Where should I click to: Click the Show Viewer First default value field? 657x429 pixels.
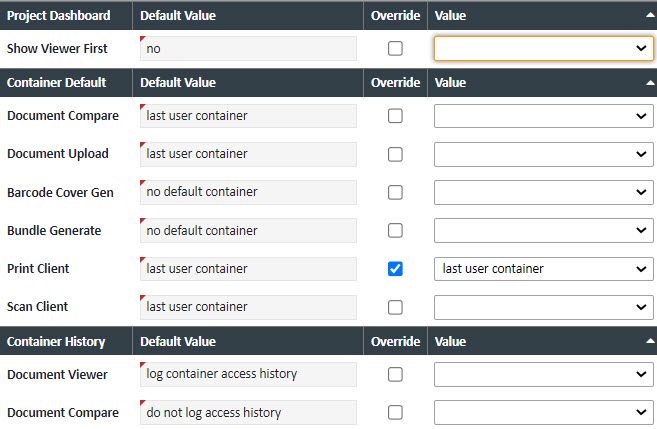[248, 48]
